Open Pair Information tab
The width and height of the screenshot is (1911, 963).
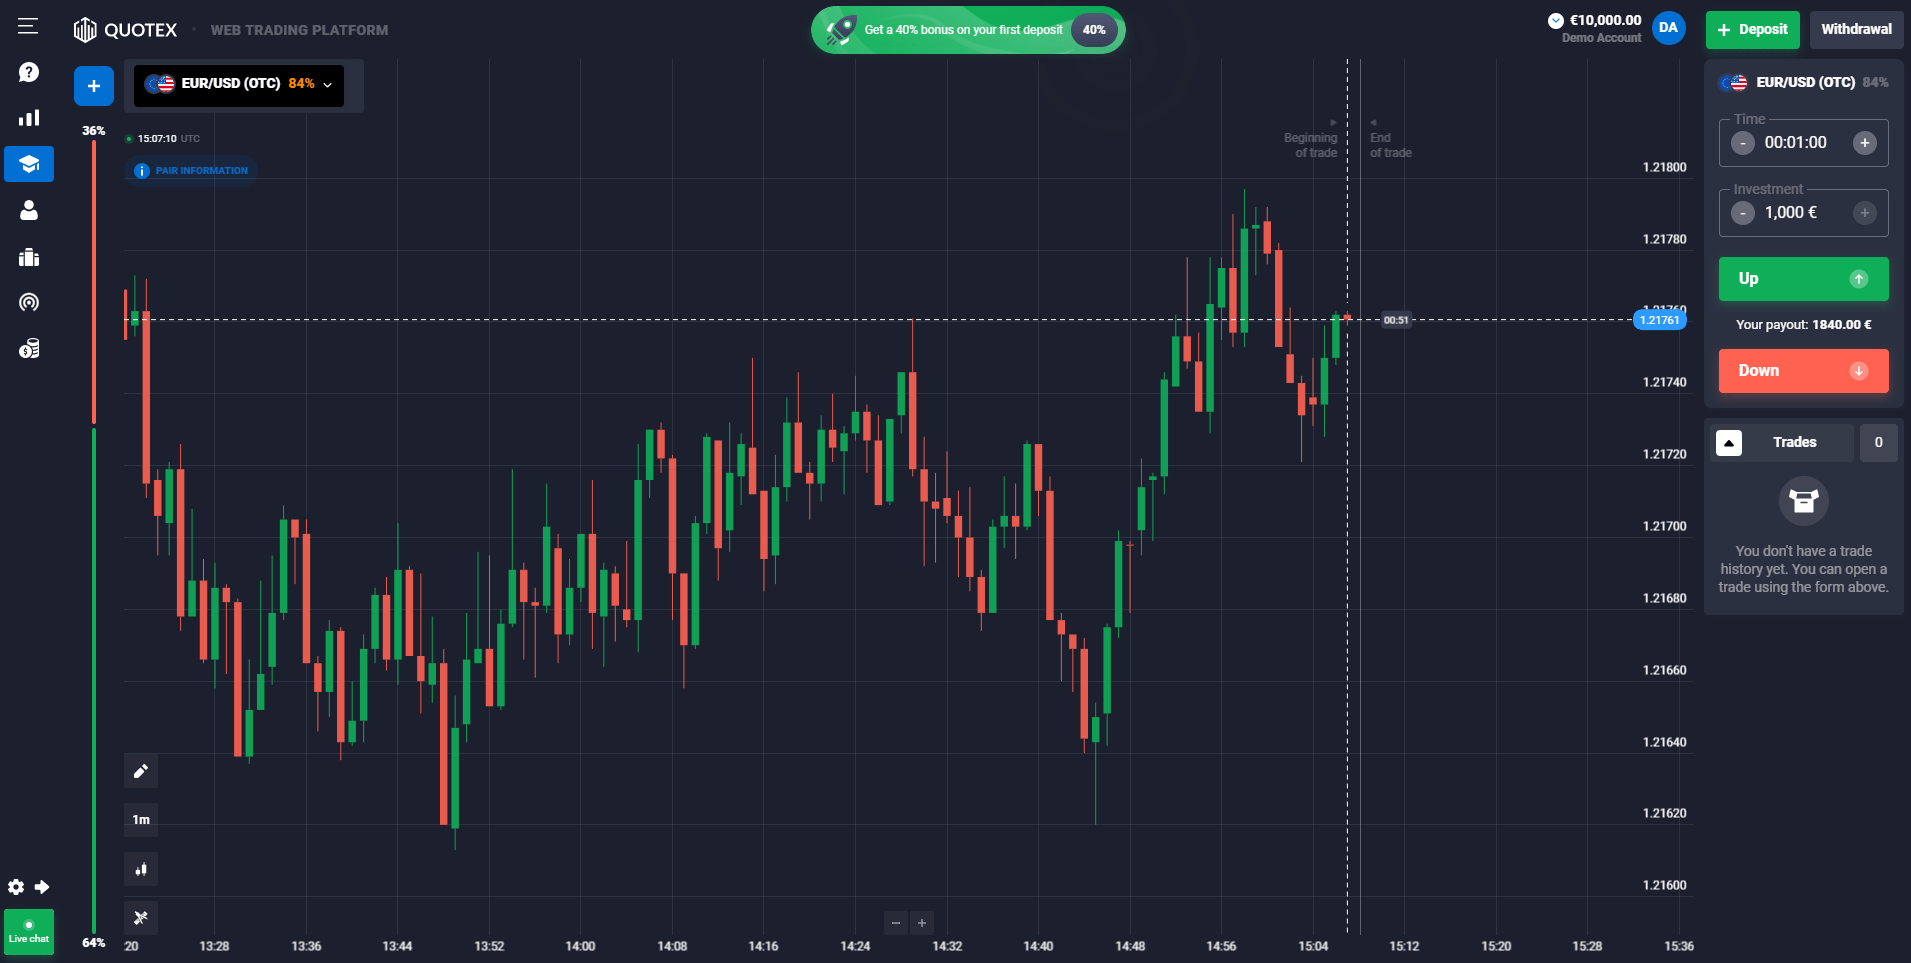click(x=190, y=170)
